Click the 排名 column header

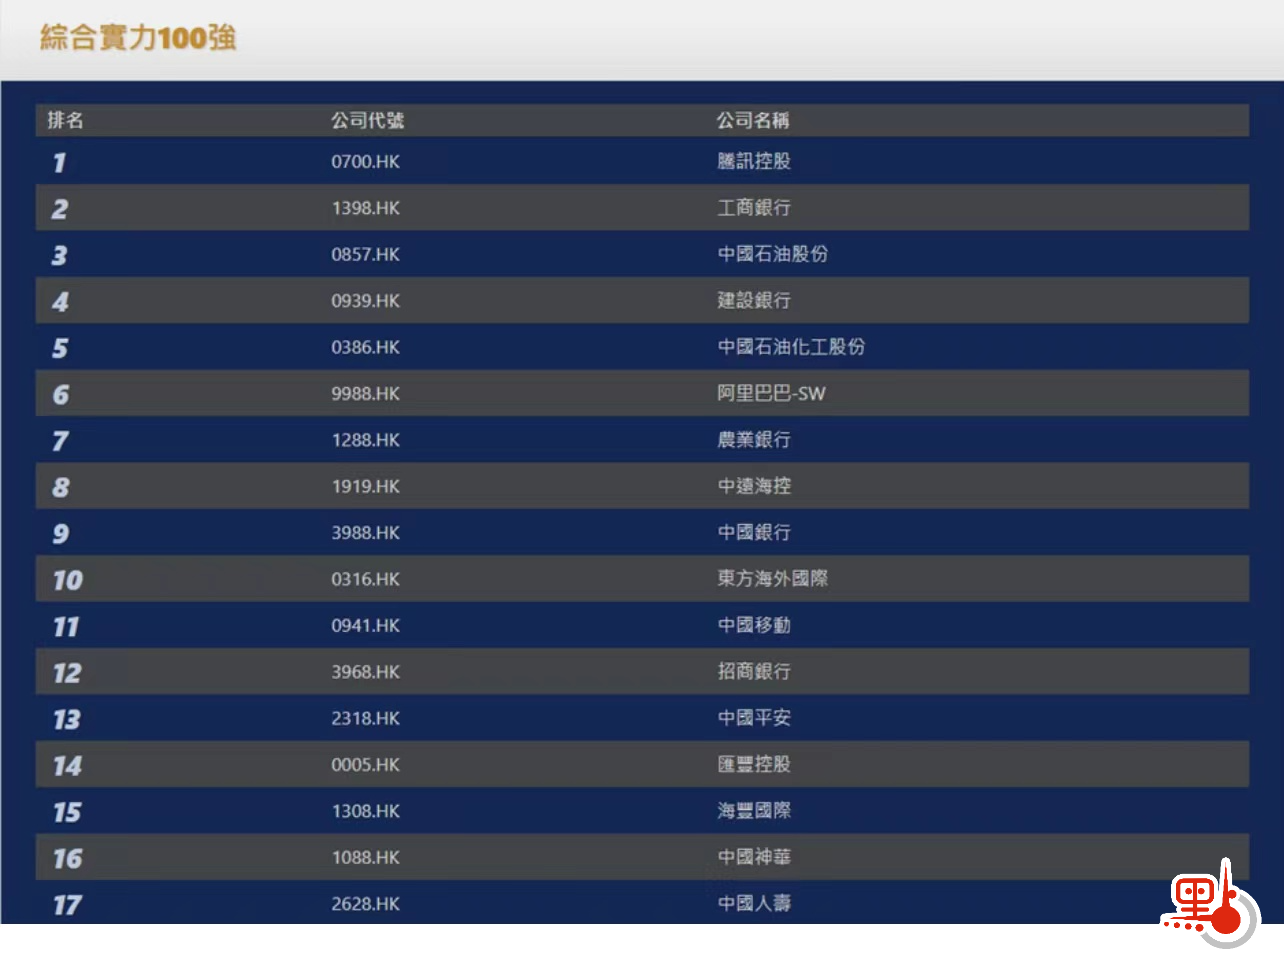point(66,120)
